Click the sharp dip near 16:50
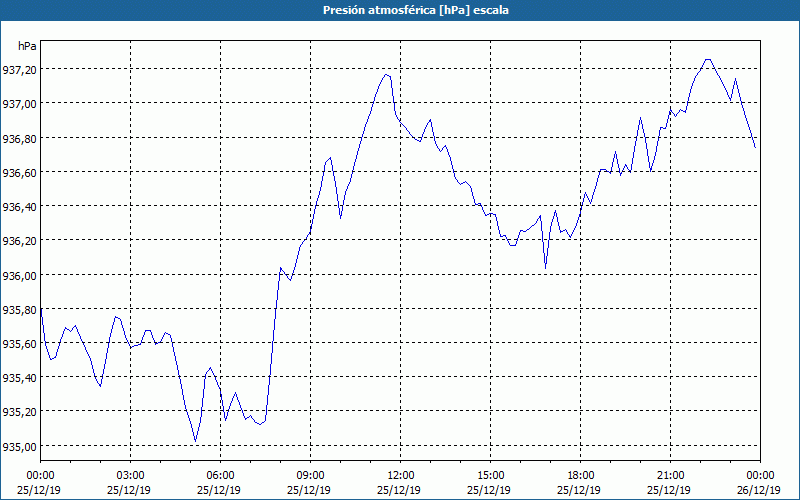 tap(545, 268)
